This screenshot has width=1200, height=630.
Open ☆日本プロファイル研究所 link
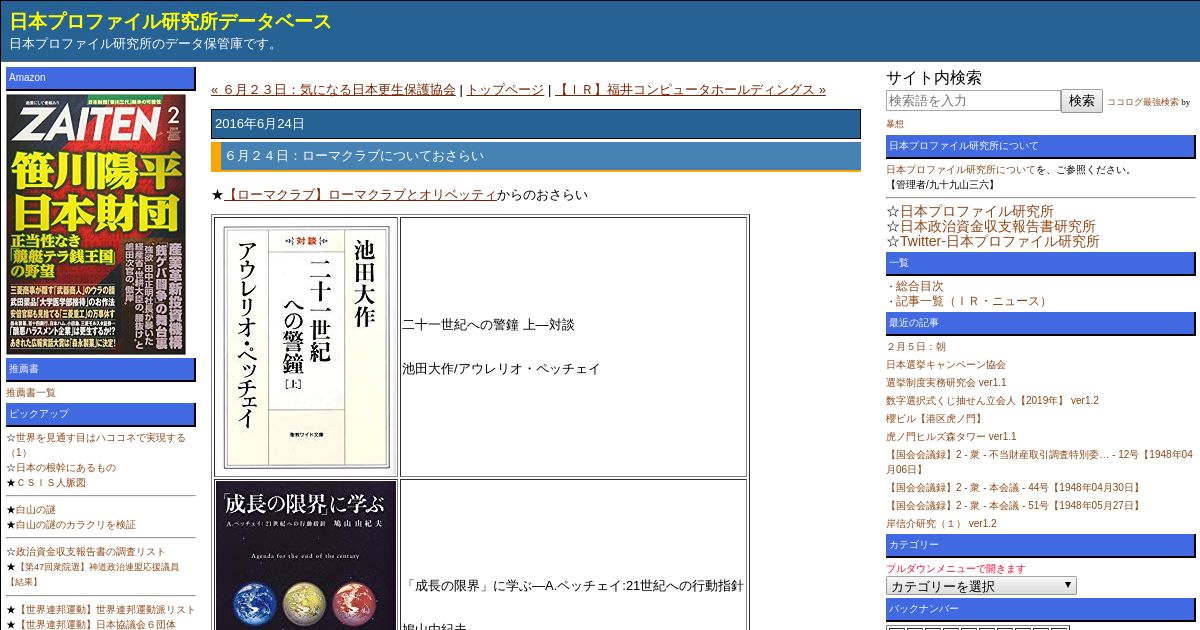click(x=977, y=211)
